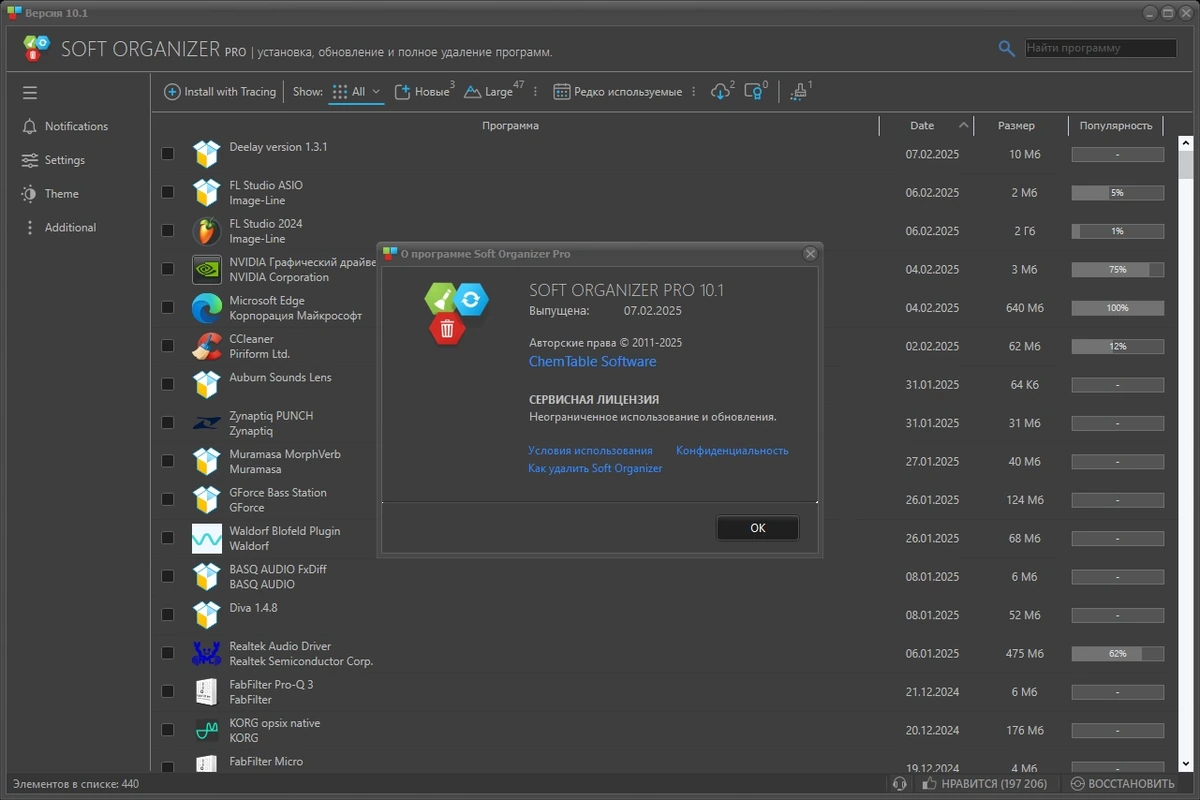Select the Microsoft Edge row checkbox
Viewport: 1200px width, 800px height.
pos(168,308)
